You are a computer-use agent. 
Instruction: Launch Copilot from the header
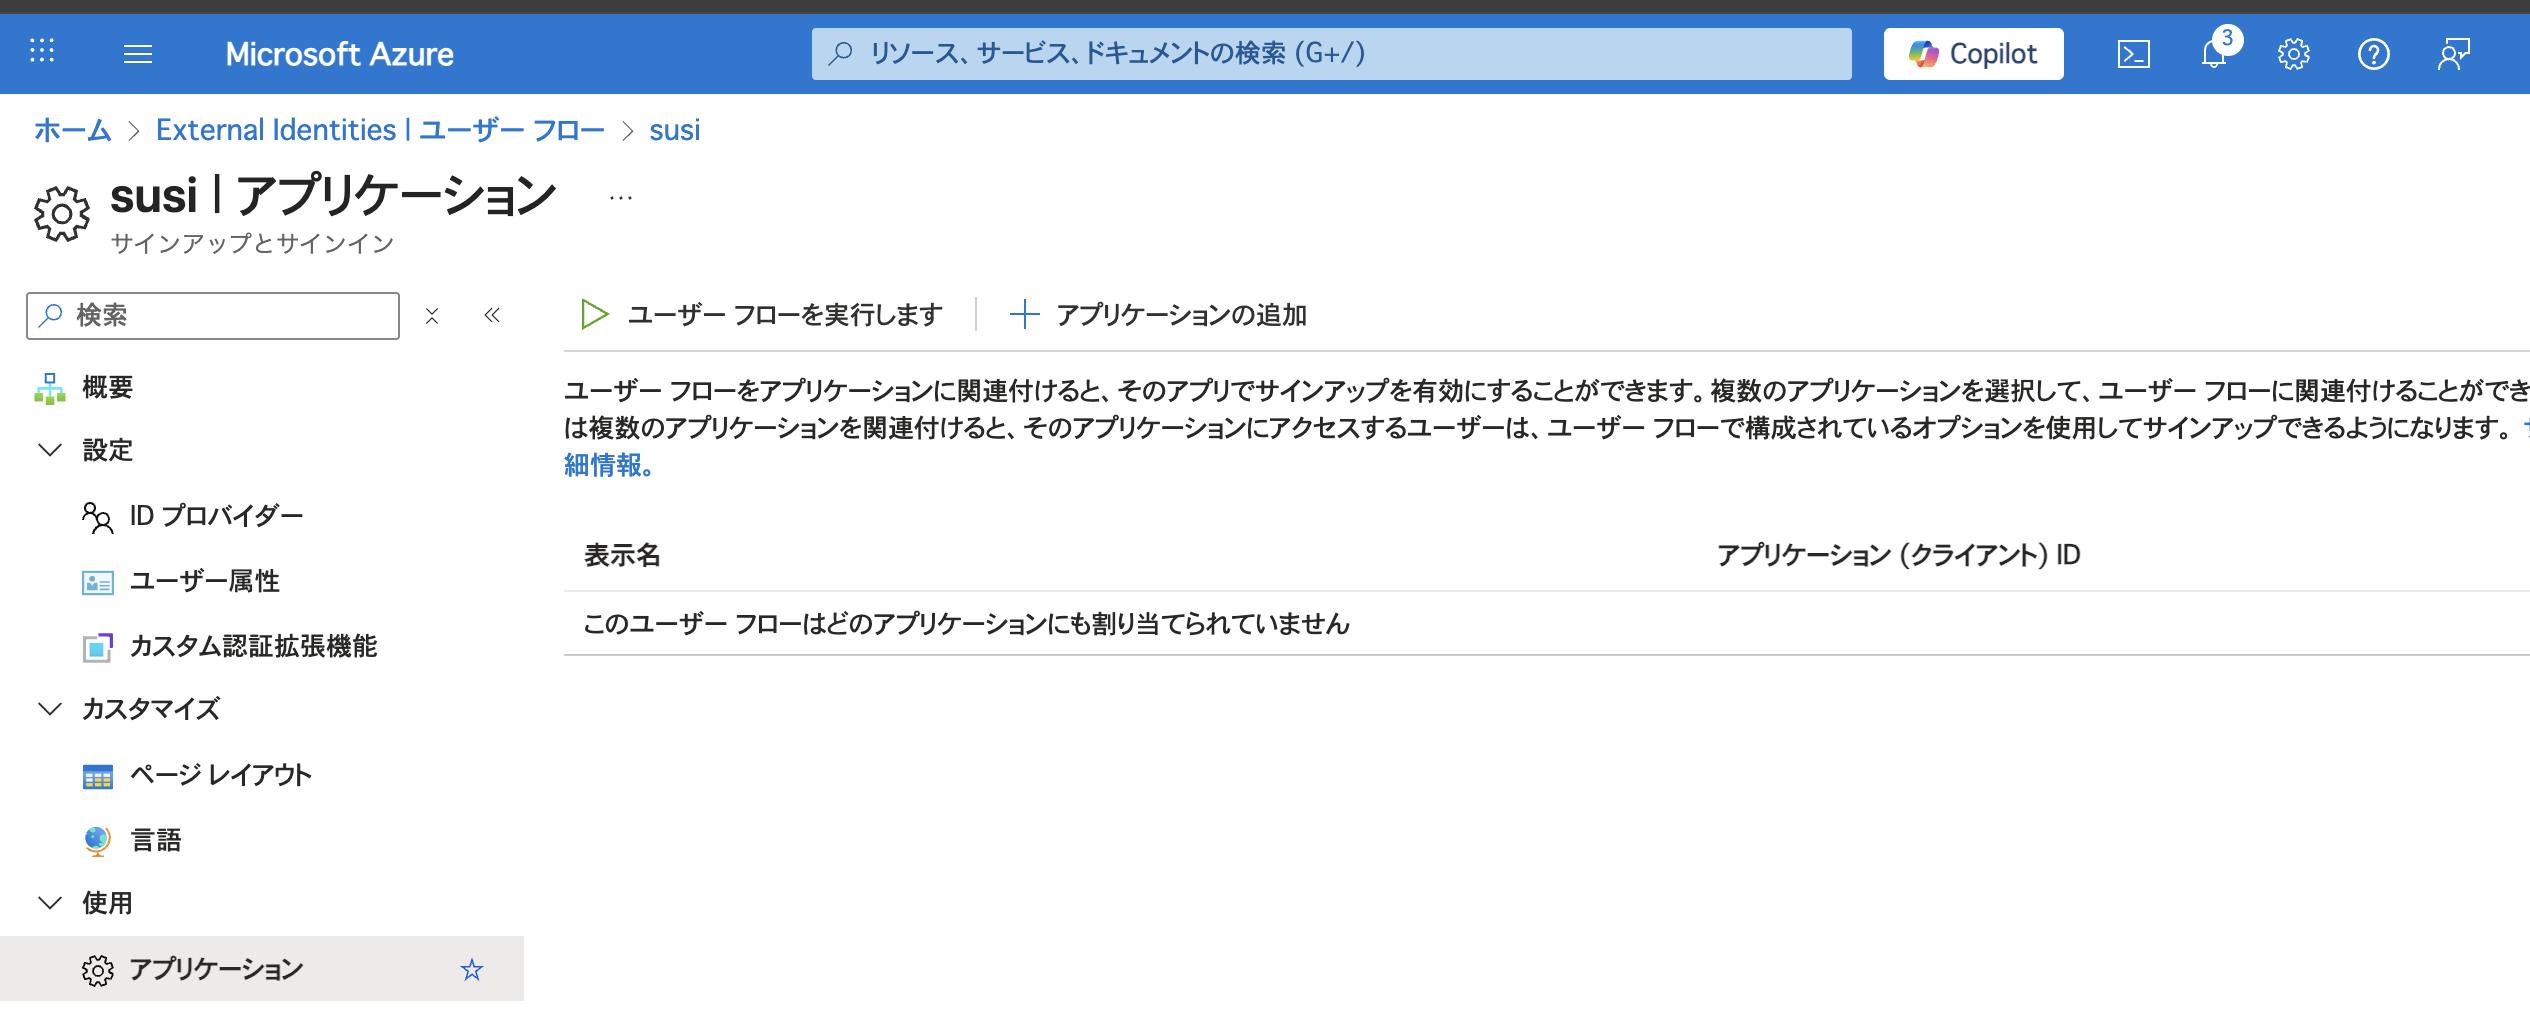(1973, 54)
